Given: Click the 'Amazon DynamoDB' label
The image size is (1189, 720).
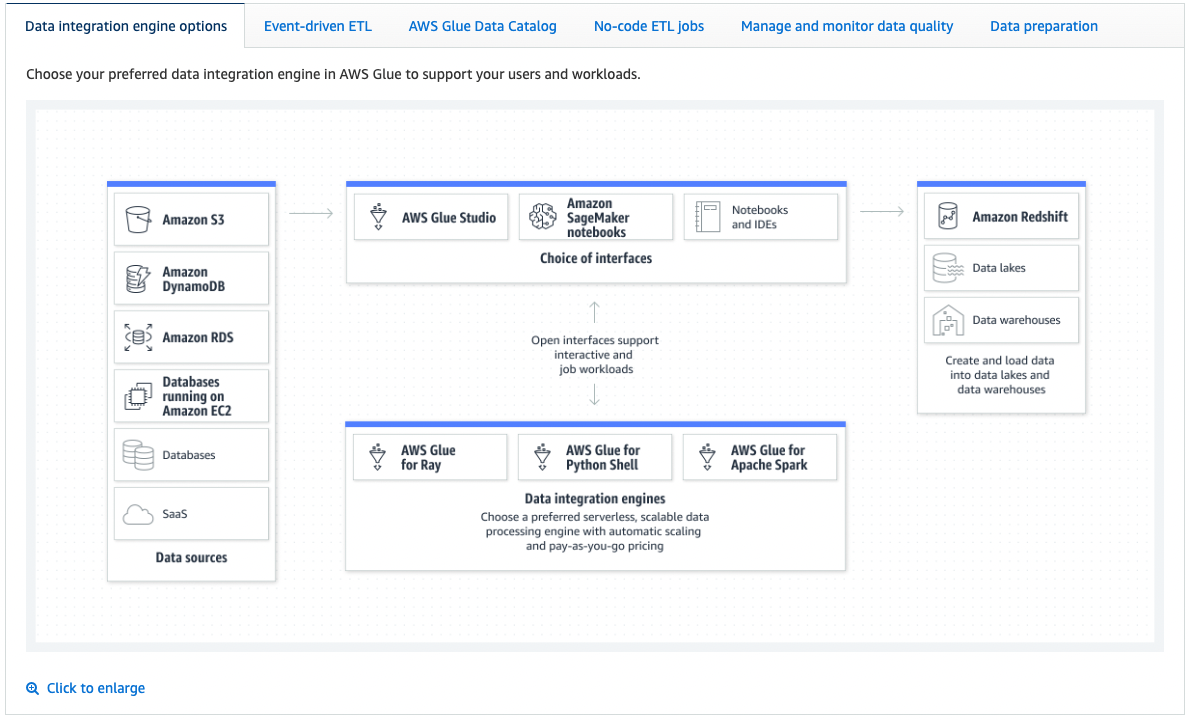Looking at the screenshot, I should click(x=193, y=279).
